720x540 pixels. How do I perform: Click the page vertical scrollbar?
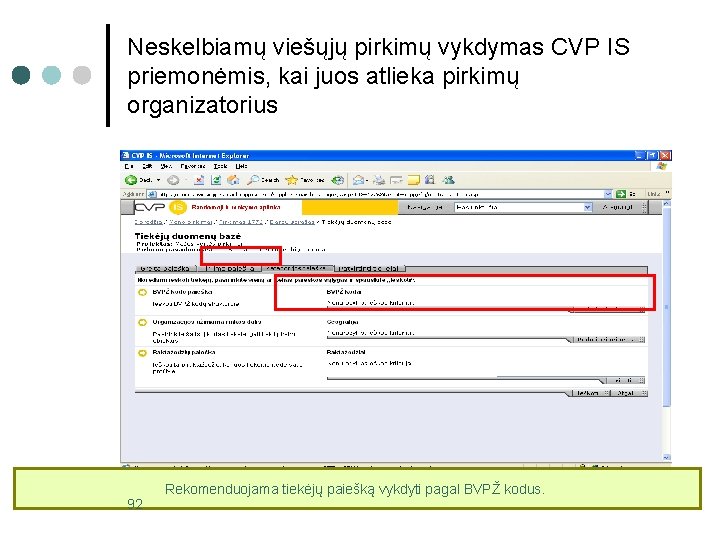(667, 331)
